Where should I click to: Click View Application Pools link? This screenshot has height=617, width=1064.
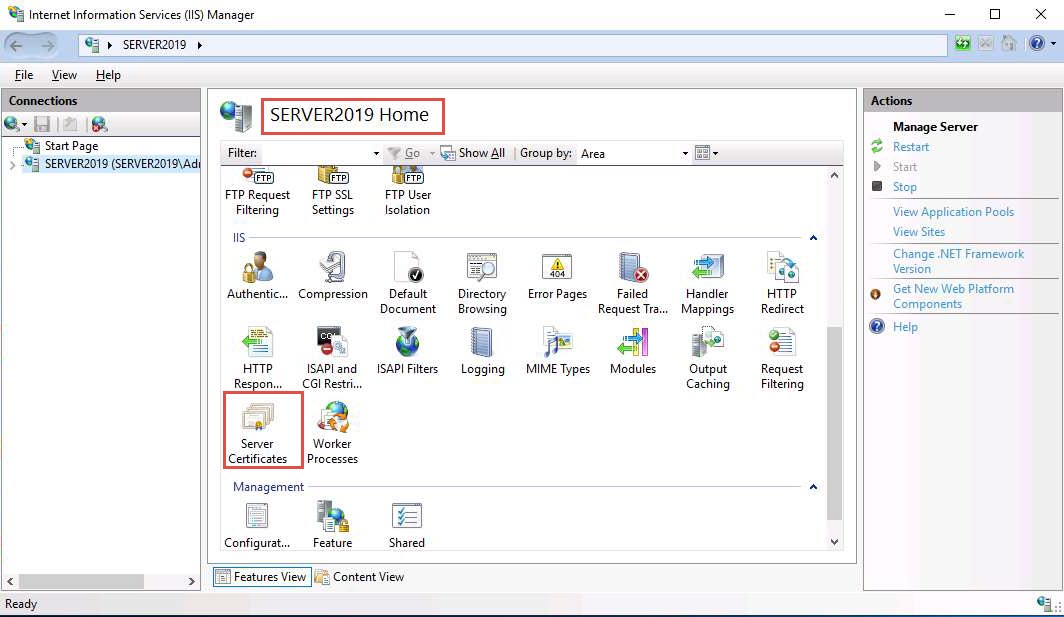point(953,212)
